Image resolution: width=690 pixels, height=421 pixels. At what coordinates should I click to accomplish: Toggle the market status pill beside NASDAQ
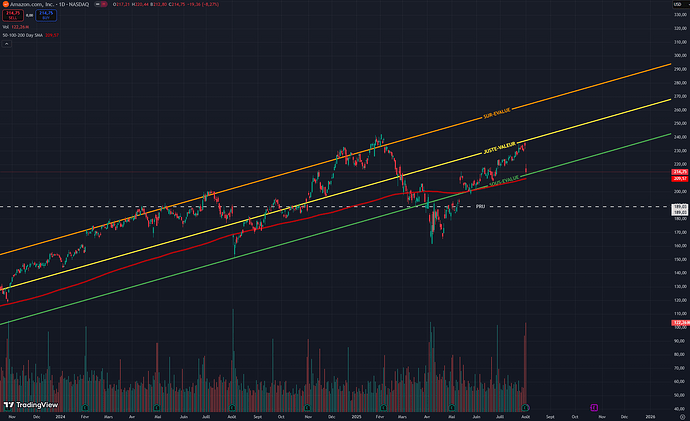(x=101, y=4)
